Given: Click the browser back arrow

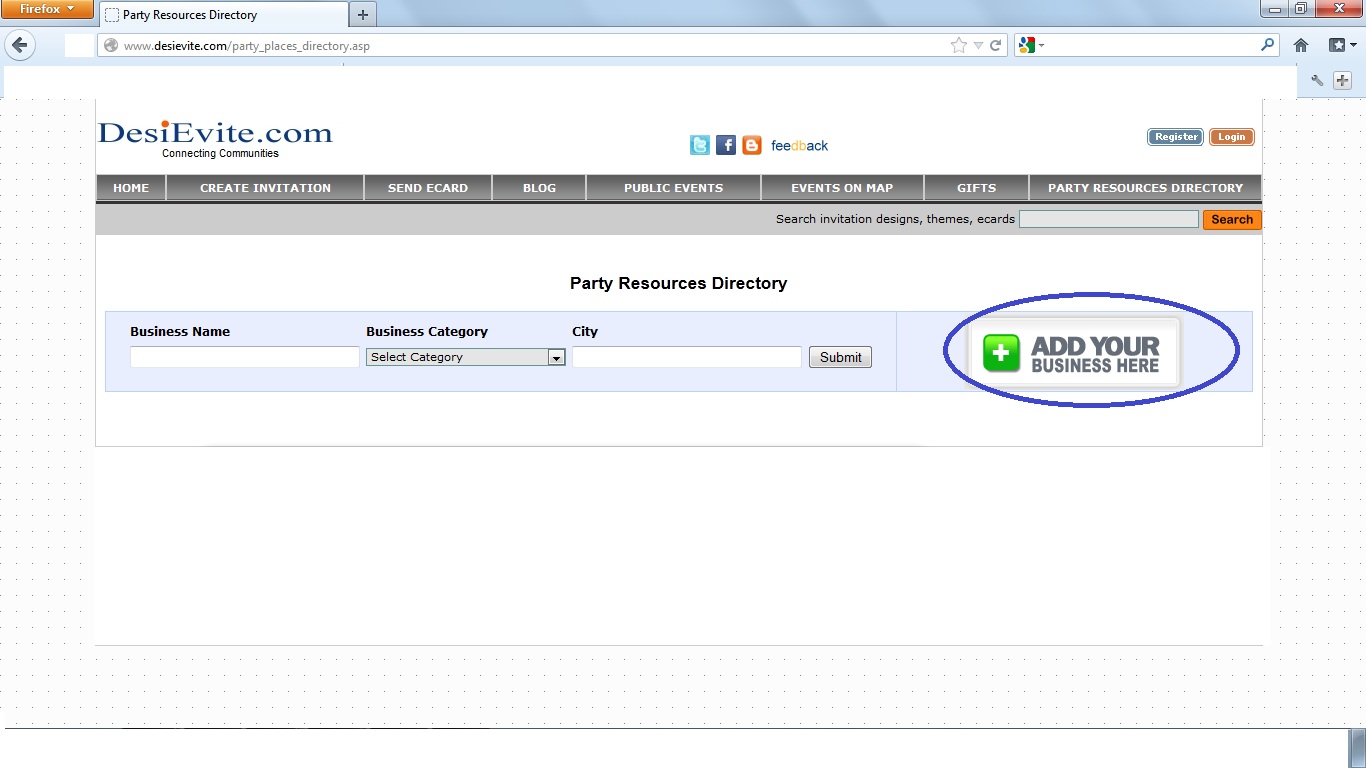Looking at the screenshot, I should pyautogui.click(x=20, y=45).
